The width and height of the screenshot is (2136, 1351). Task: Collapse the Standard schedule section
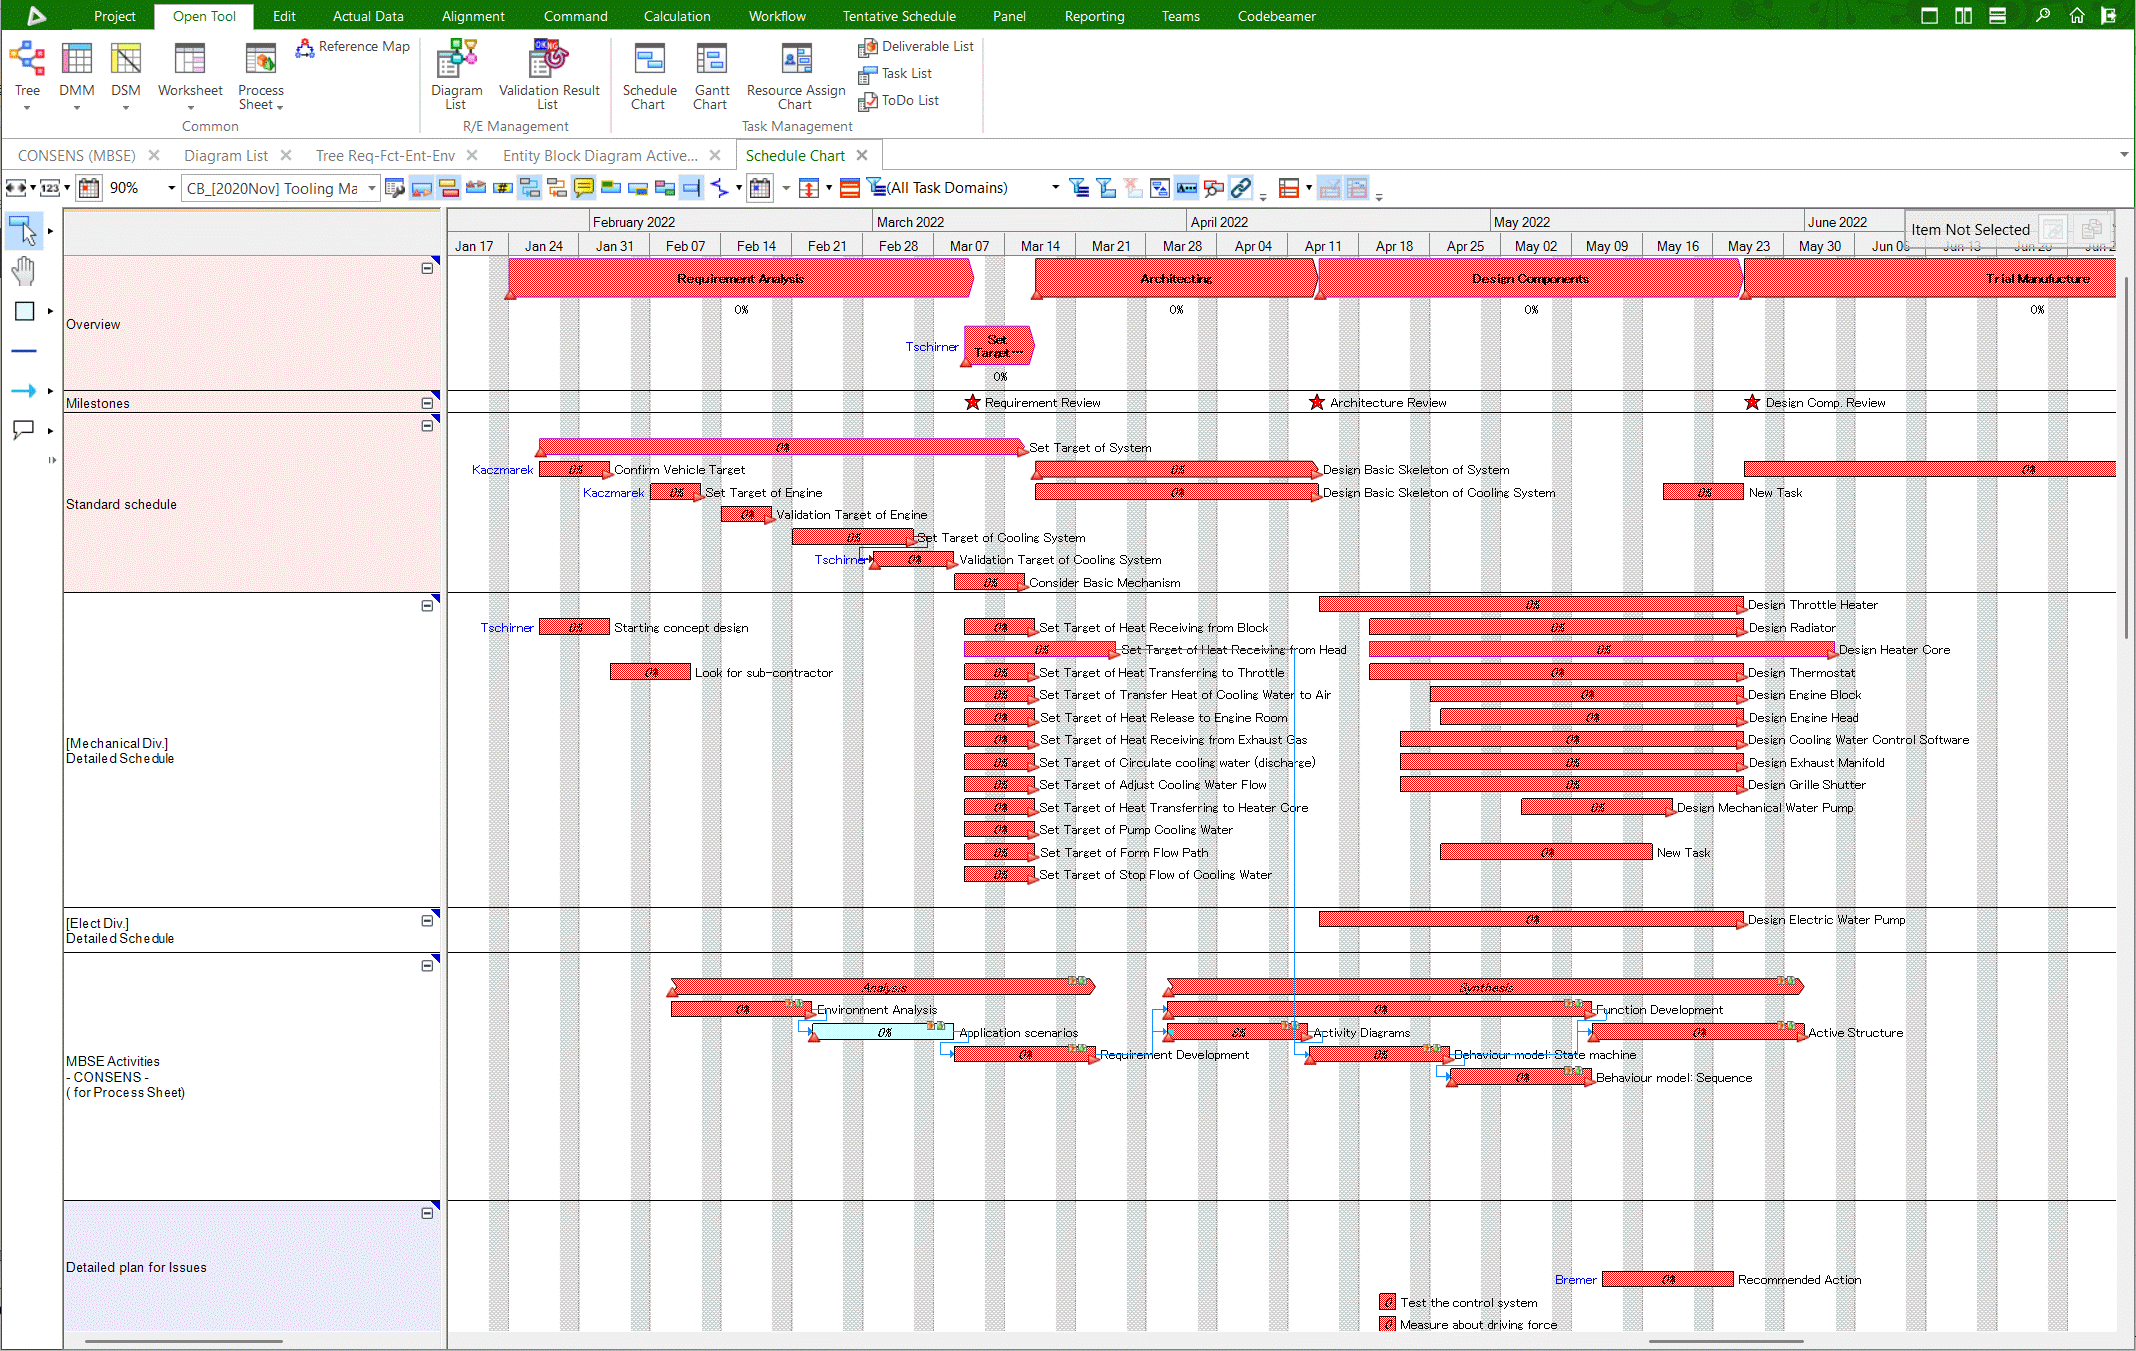428,424
